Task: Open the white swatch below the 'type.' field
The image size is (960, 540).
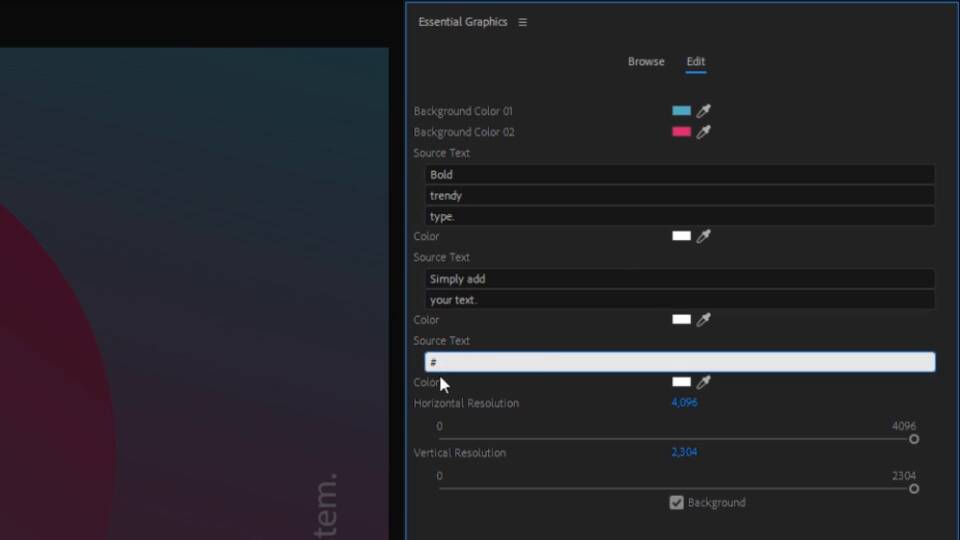Action: [681, 236]
